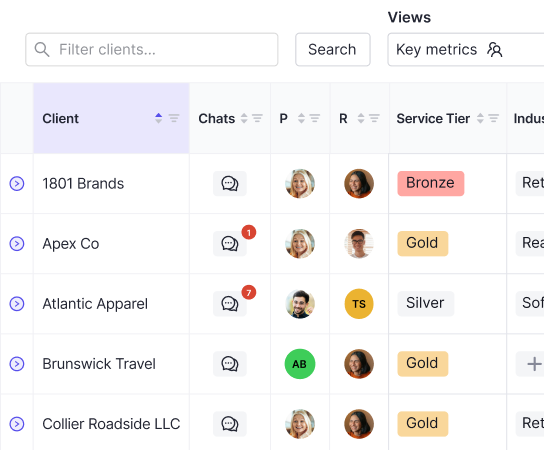
Task: Expand the Apex Co row details
Action: pos(17,244)
